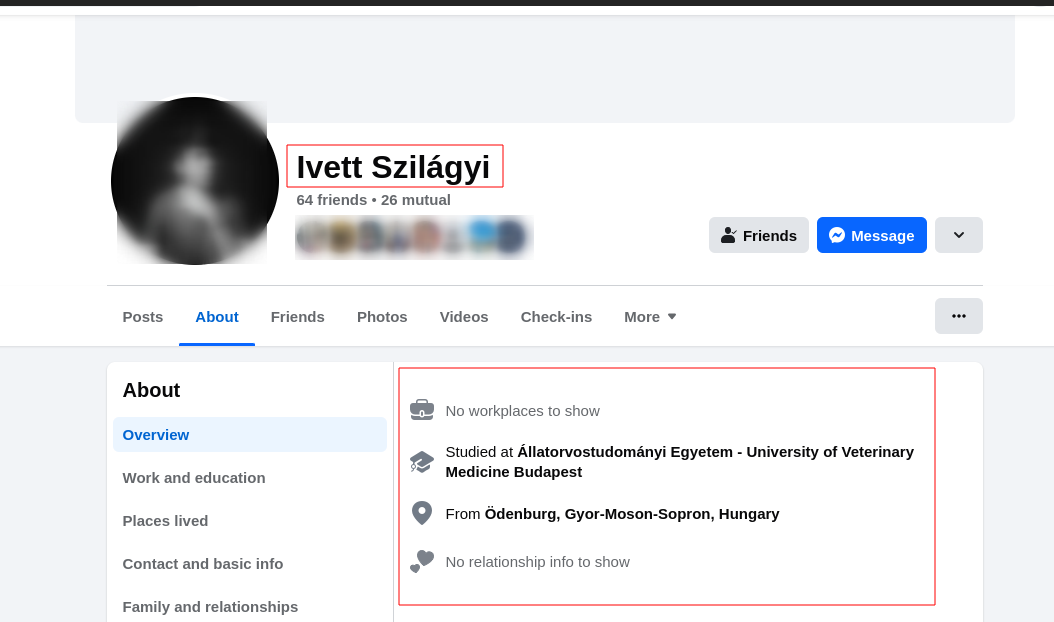Open the Check-ins tab

(x=556, y=316)
